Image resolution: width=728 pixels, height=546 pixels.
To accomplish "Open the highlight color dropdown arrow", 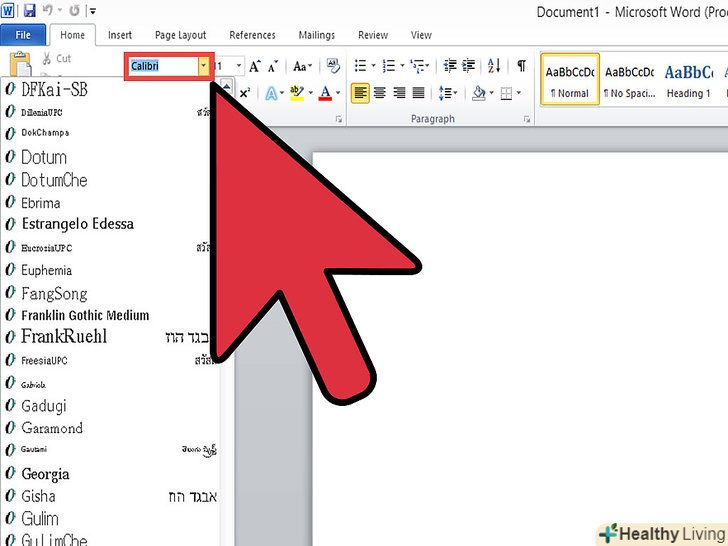I will (x=310, y=93).
